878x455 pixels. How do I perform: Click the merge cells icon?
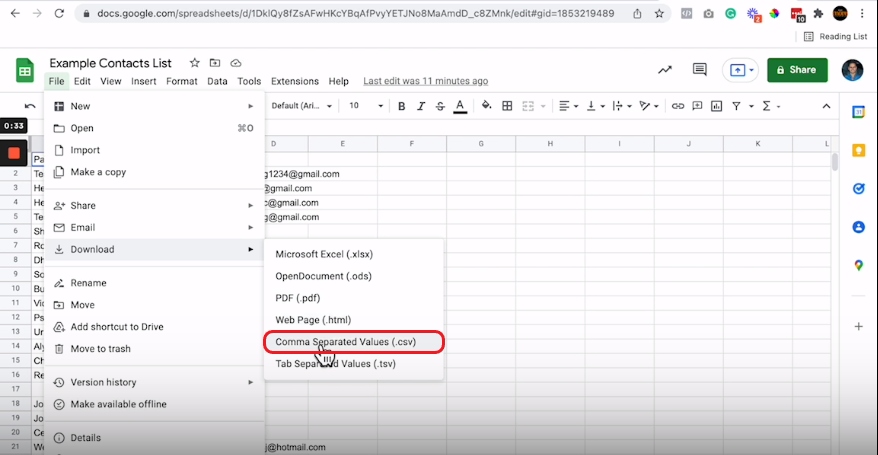[528, 106]
